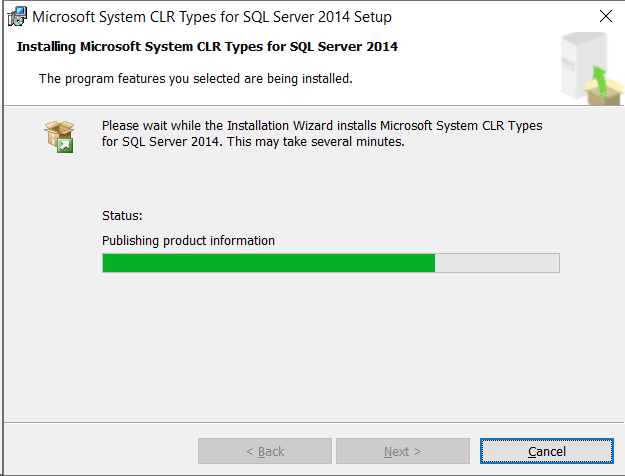Click the Setup window title text
Viewport: 625px width, 476px height.
pos(212,17)
